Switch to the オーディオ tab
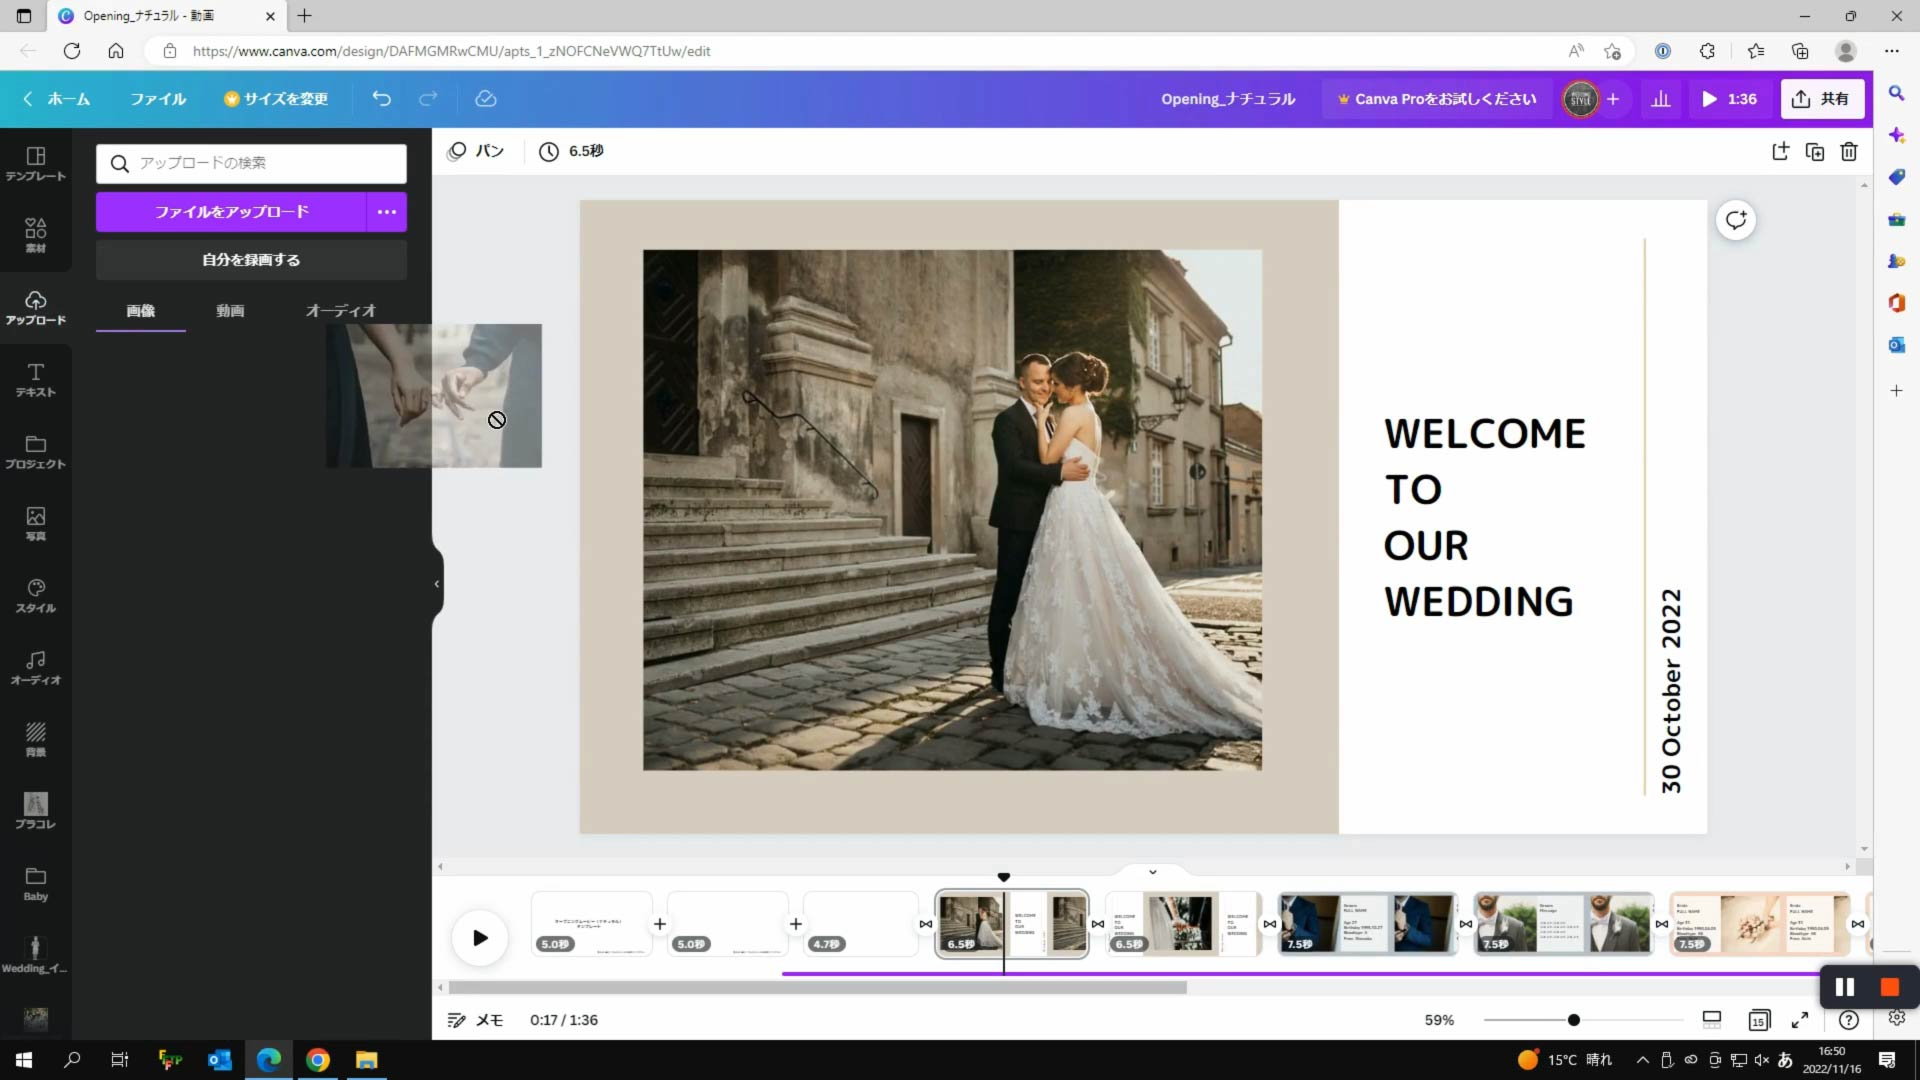The width and height of the screenshot is (1920, 1080). click(x=340, y=311)
